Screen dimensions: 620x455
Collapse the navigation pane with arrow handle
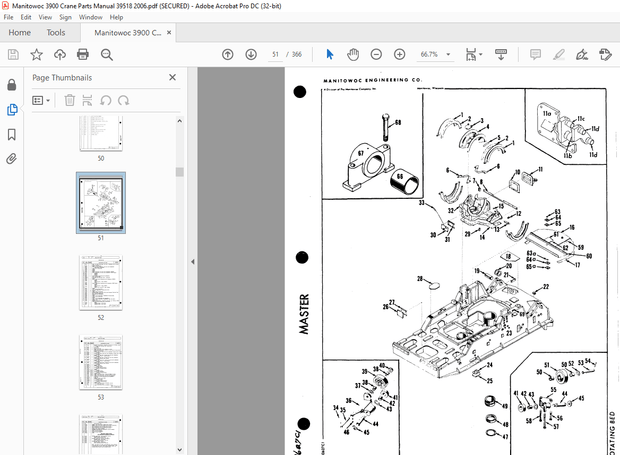[193, 262]
